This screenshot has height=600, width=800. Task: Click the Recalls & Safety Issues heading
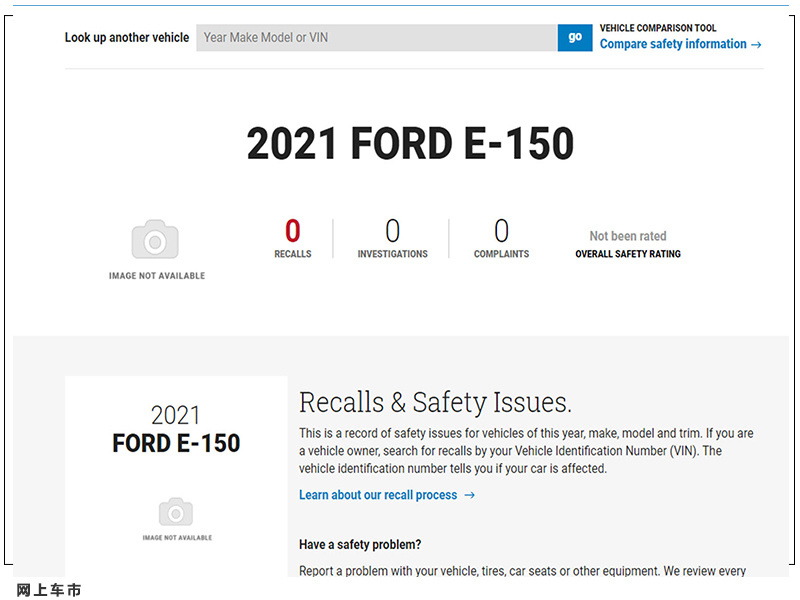tap(435, 403)
